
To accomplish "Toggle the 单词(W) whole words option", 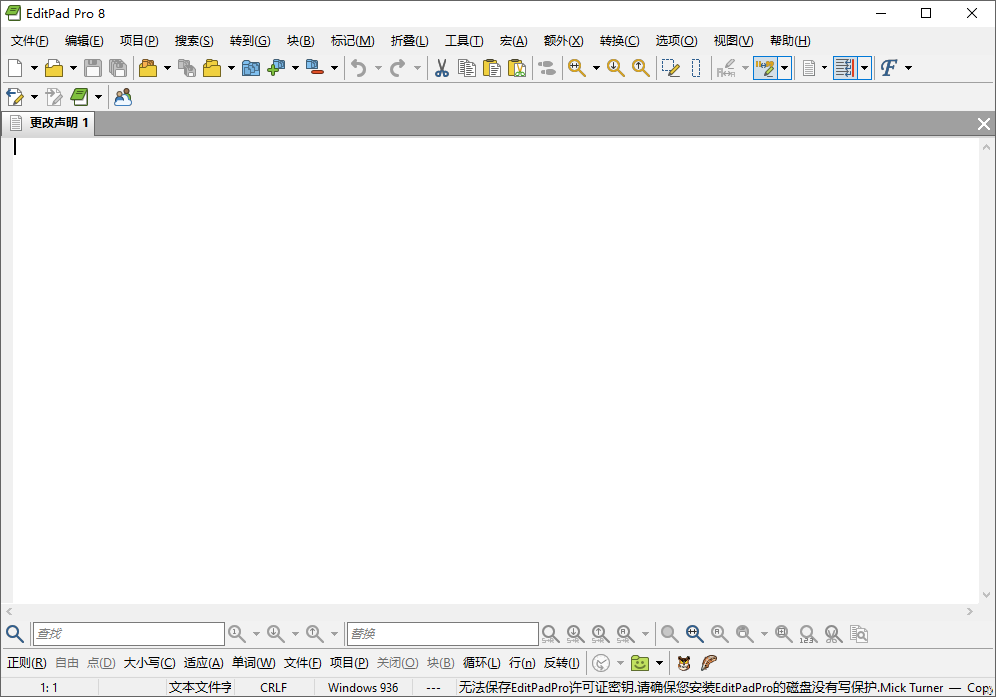I will point(253,663).
